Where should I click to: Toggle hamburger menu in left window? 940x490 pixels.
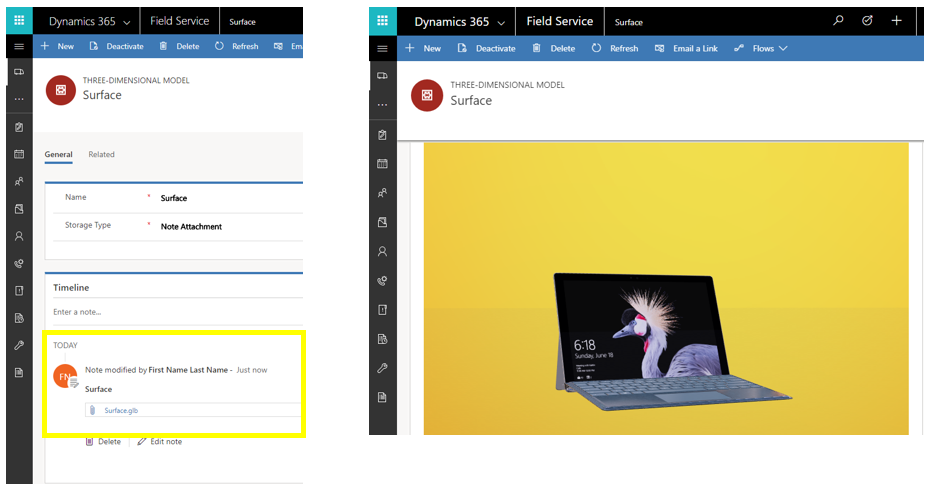click(x=19, y=46)
